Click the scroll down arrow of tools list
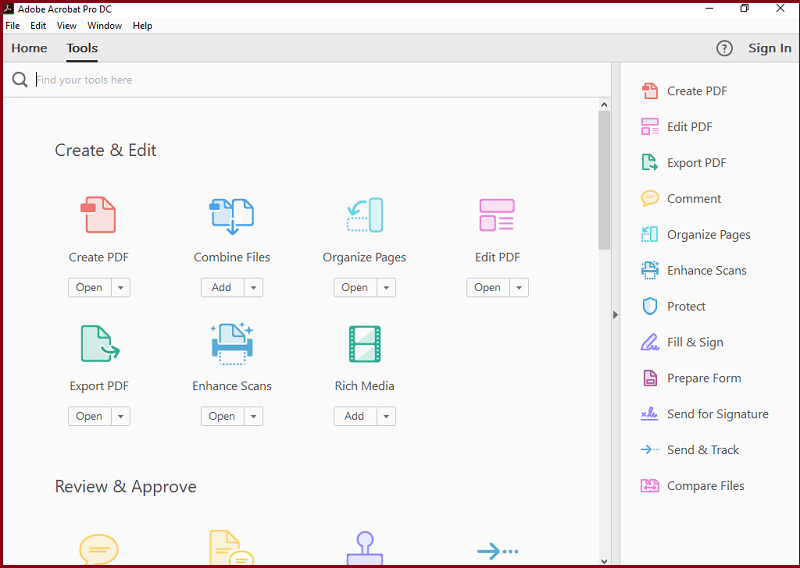Image resolution: width=800 pixels, height=568 pixels. pyautogui.click(x=604, y=561)
